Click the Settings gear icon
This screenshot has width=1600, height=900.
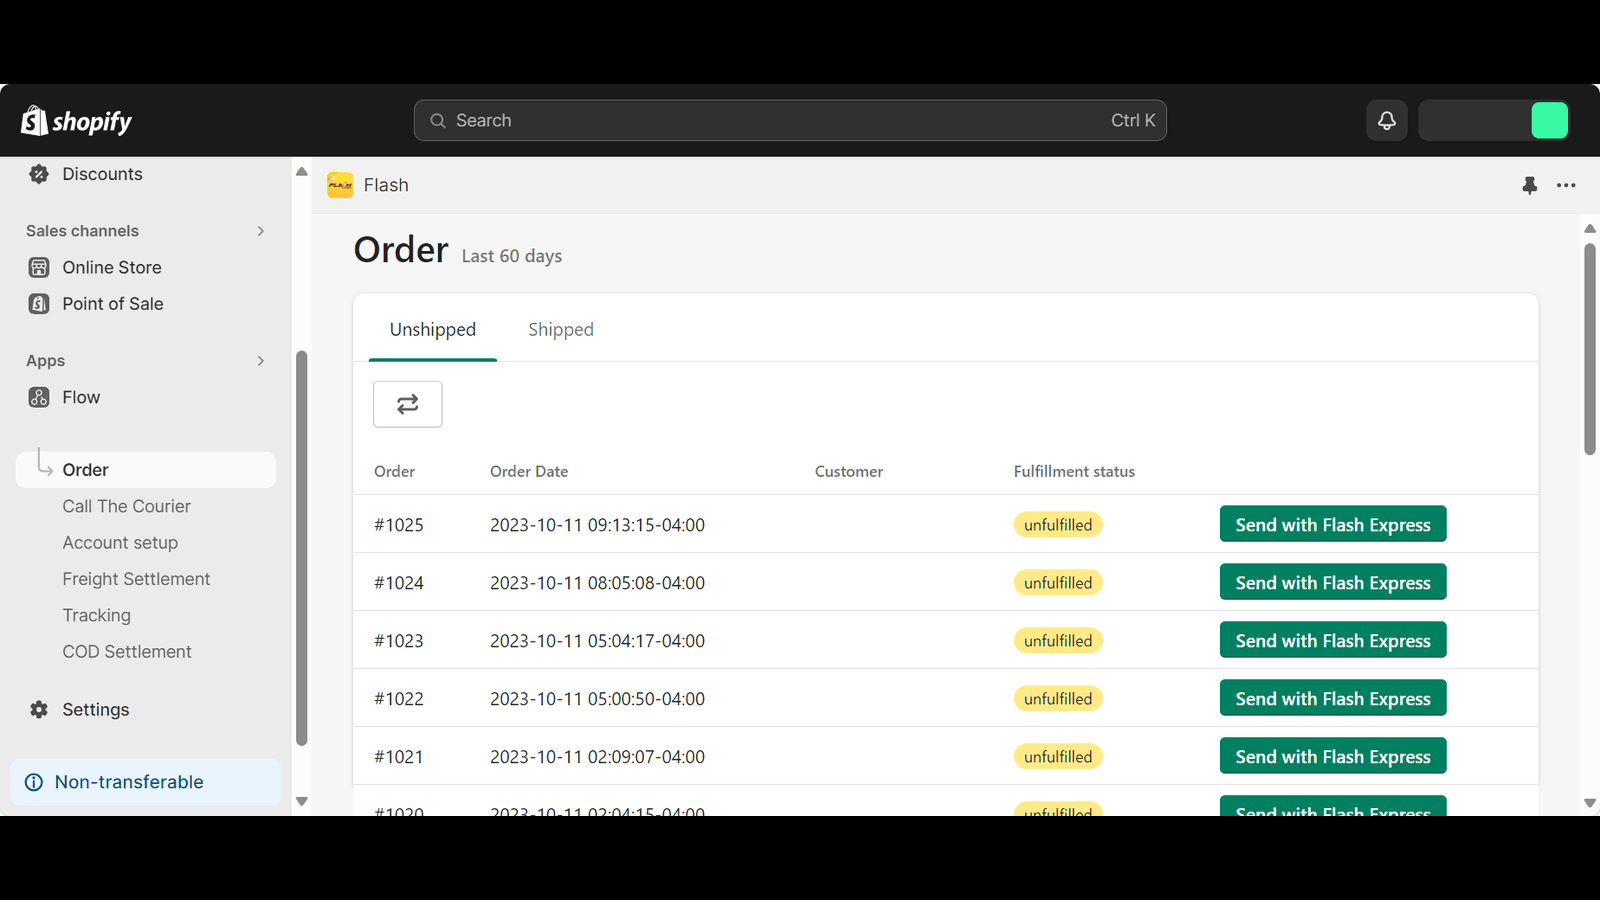point(39,709)
